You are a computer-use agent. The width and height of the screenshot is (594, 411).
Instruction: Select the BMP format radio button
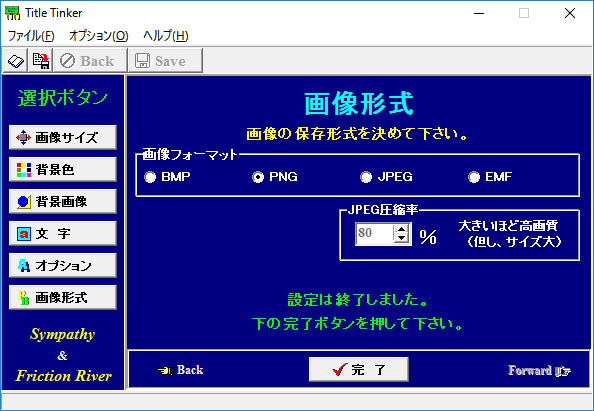click(150, 177)
